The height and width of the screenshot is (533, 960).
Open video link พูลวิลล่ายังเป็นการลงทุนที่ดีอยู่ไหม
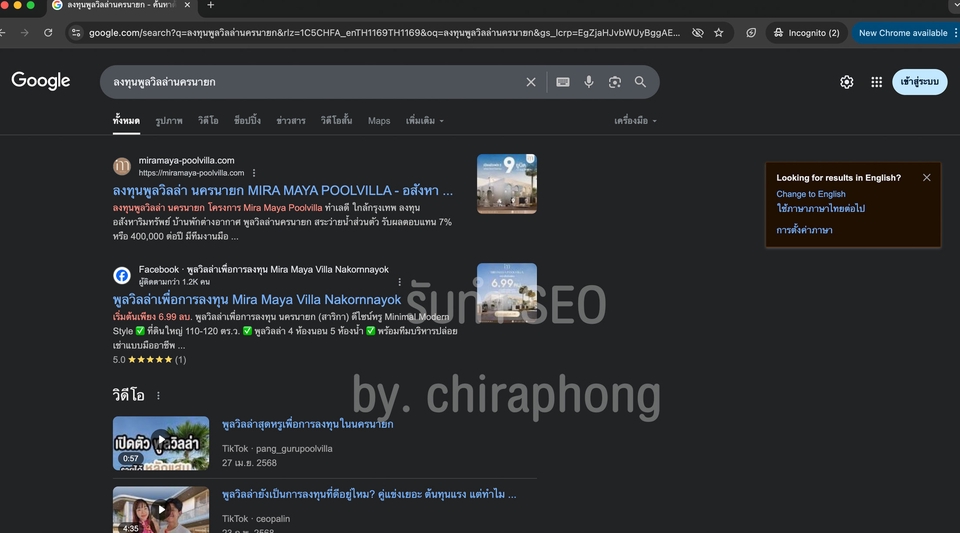(369, 494)
